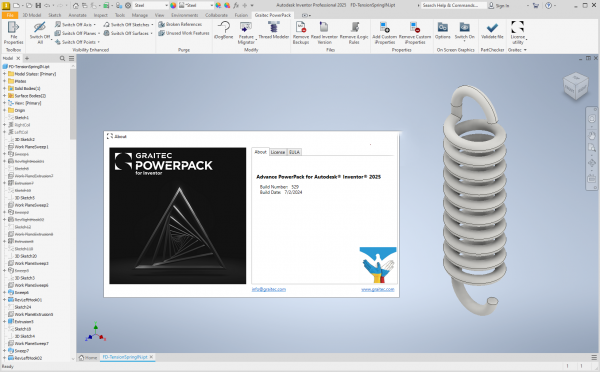Click Sign In in the title bar

499,5
